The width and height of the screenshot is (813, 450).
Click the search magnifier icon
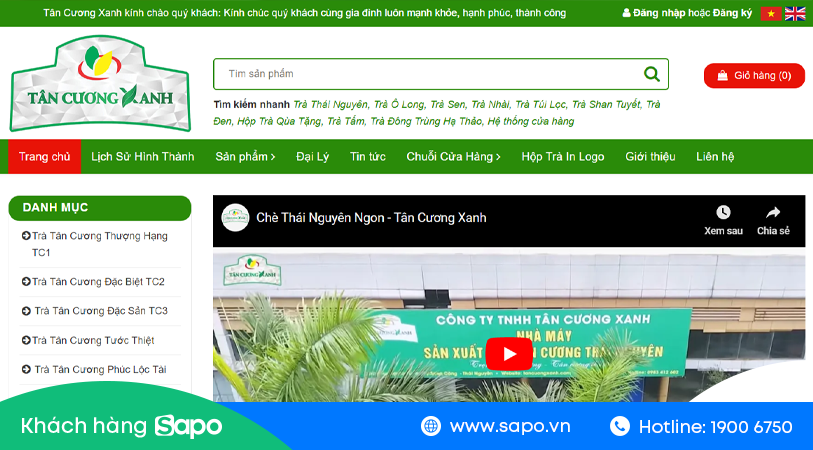[x=652, y=74]
